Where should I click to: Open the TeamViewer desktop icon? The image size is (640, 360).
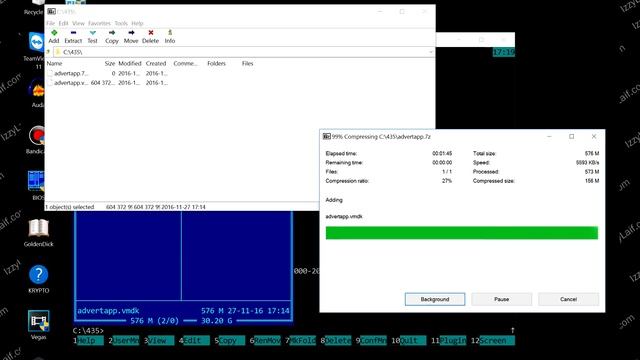36,43
